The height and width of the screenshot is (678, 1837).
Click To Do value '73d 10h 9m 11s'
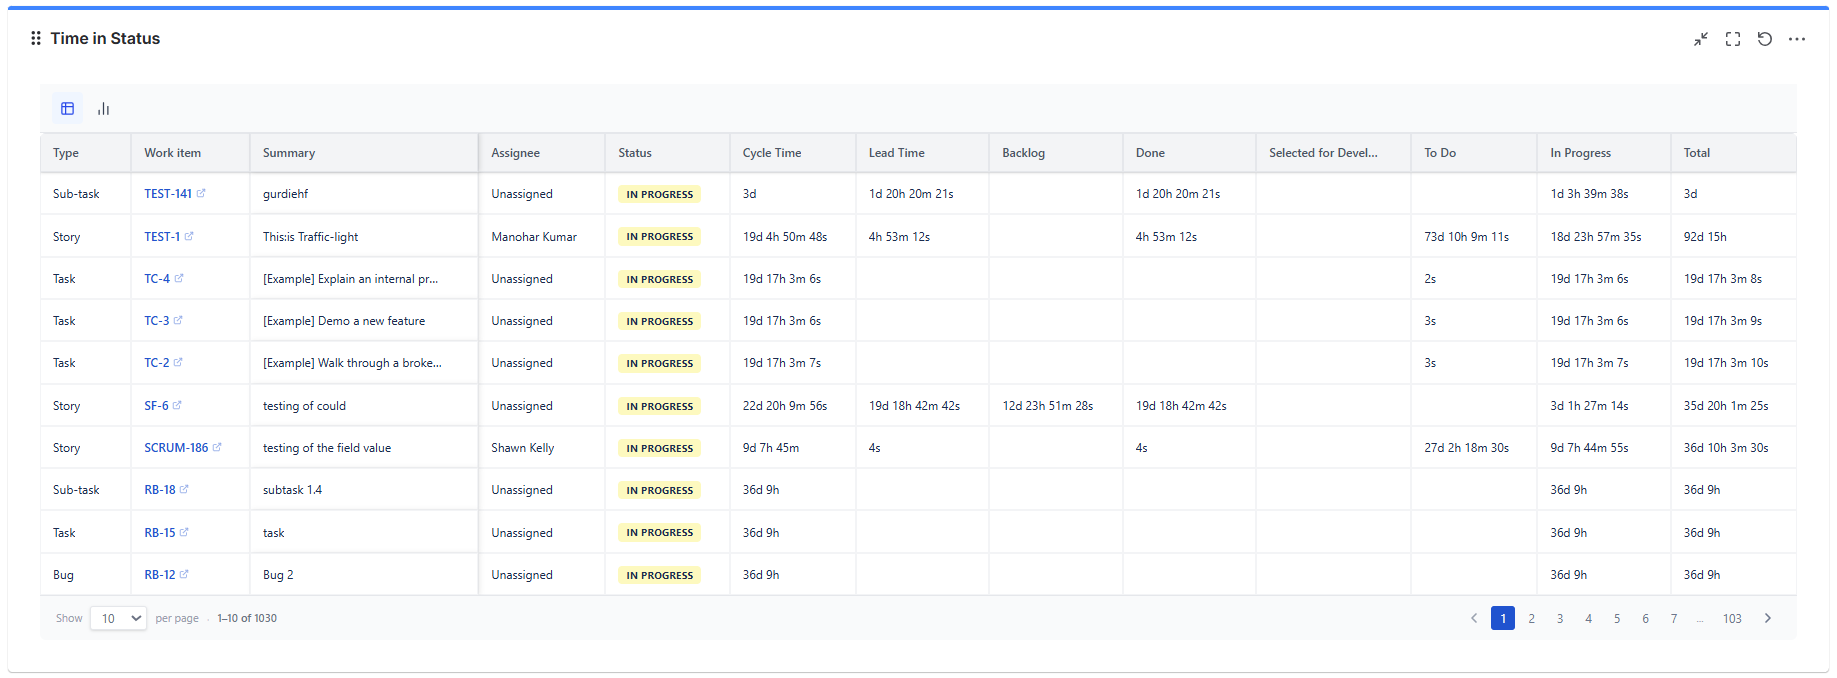pyautogui.click(x=1466, y=237)
